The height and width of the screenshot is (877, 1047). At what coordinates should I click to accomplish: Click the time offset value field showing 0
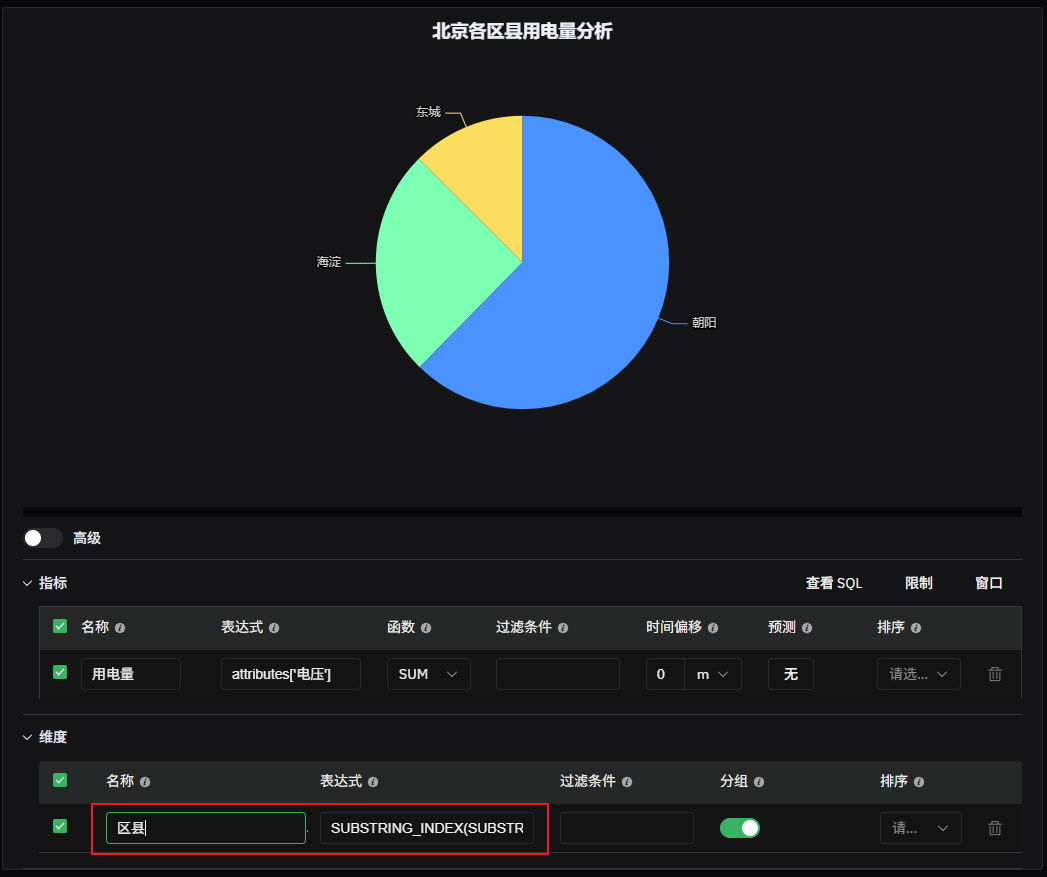click(x=665, y=674)
